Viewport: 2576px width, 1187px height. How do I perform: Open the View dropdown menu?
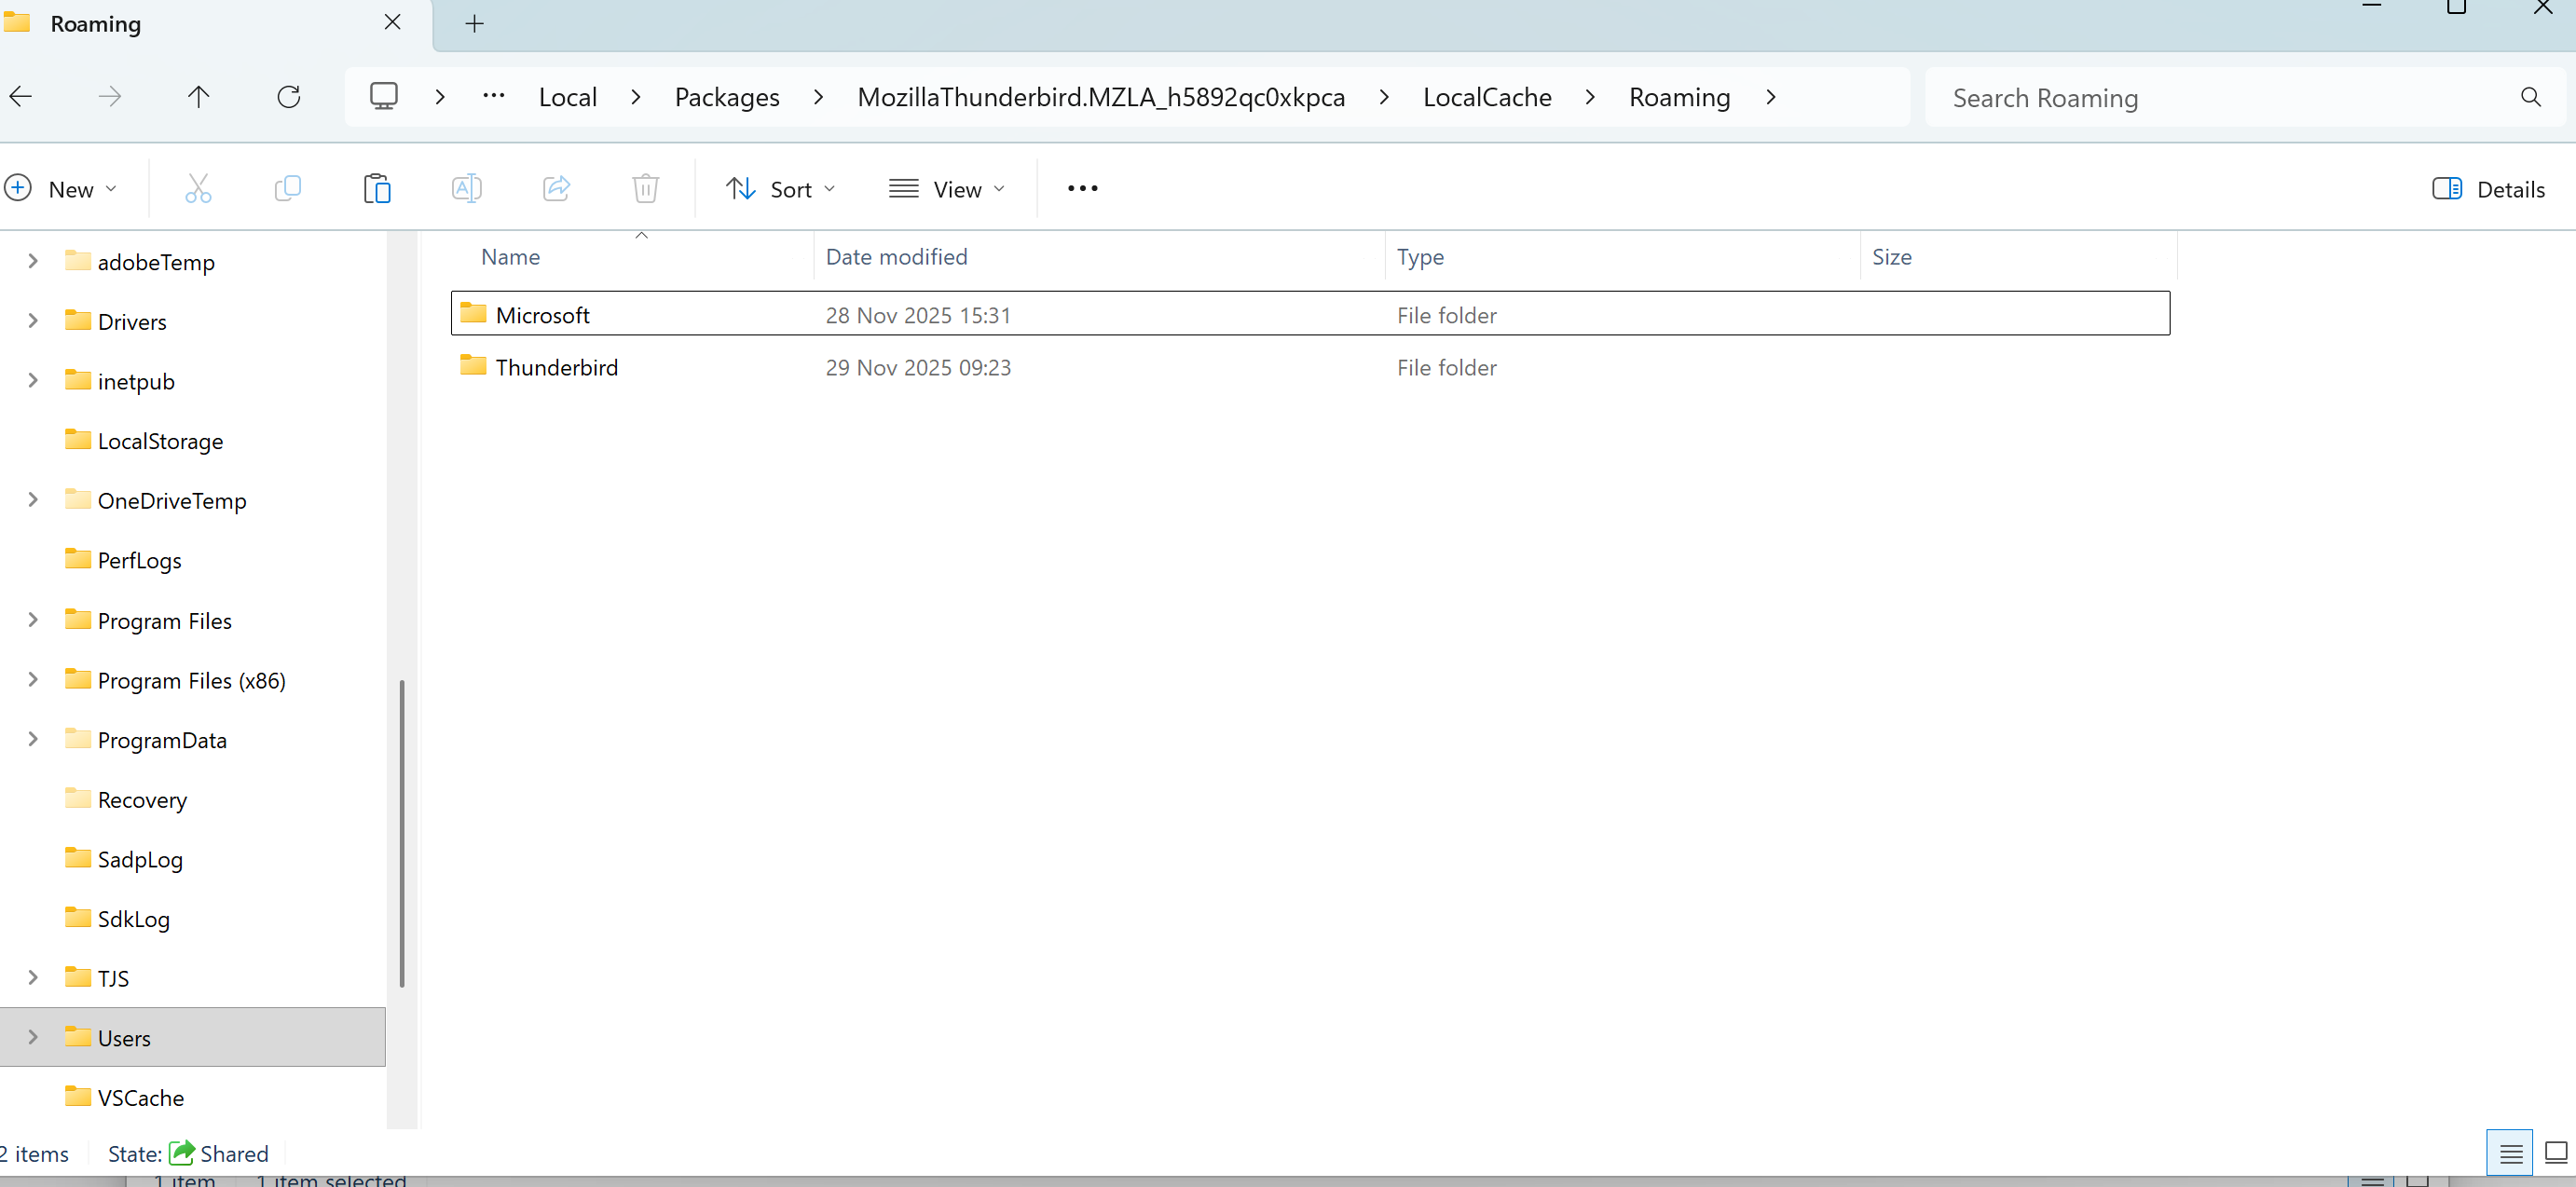pyautogui.click(x=946, y=189)
